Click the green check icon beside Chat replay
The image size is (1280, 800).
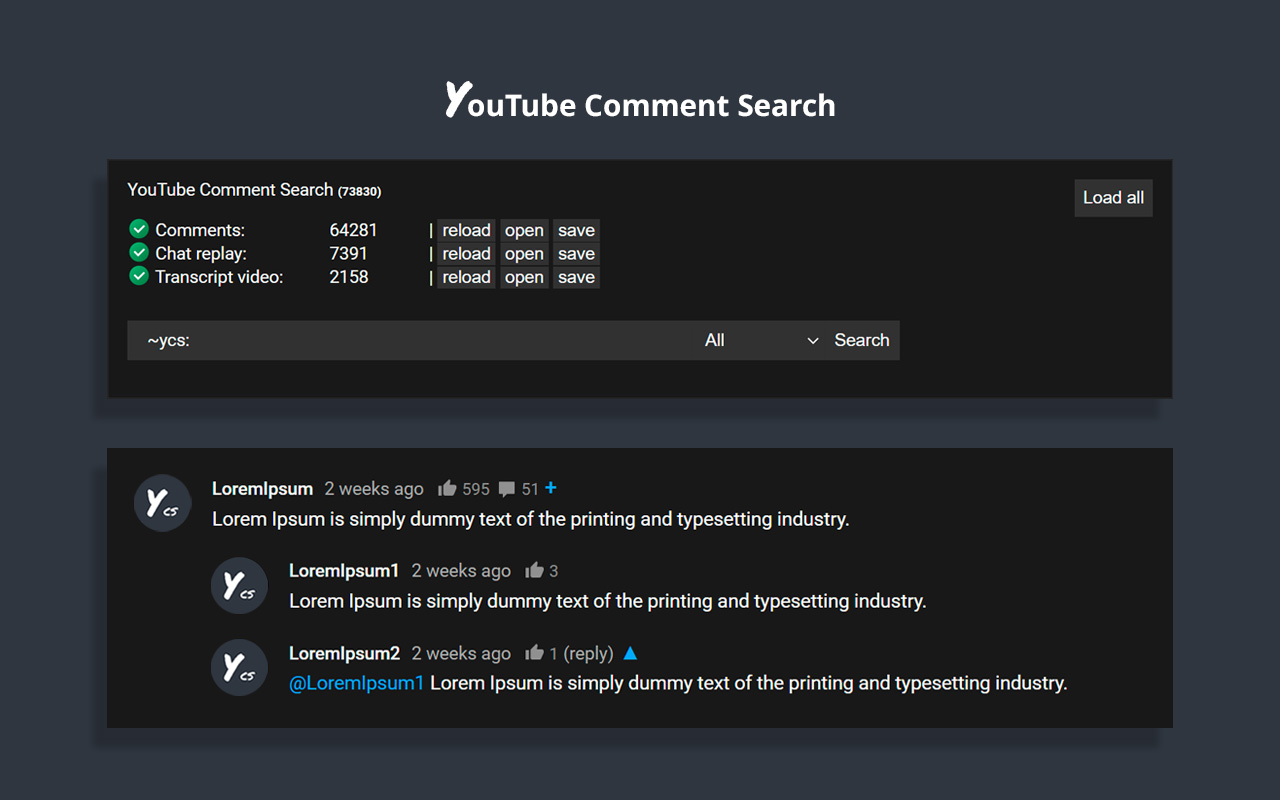pos(138,254)
